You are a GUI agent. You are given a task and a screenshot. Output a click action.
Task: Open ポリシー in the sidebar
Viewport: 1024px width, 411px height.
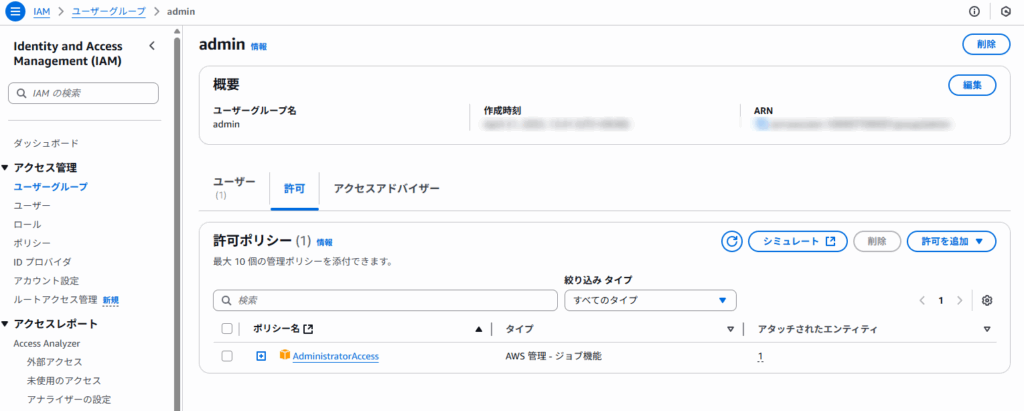pos(32,244)
